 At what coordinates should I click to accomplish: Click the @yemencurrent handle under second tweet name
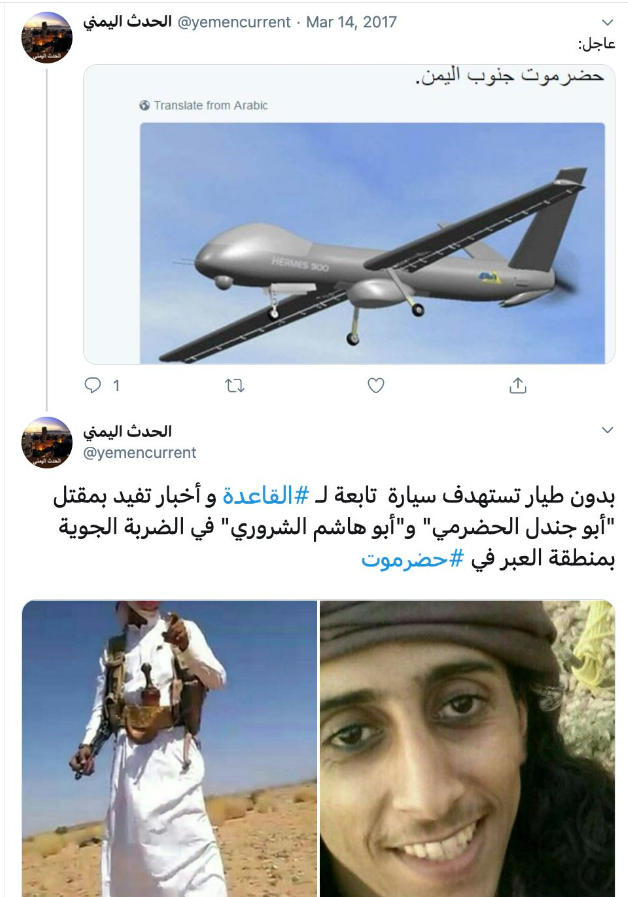pos(140,453)
